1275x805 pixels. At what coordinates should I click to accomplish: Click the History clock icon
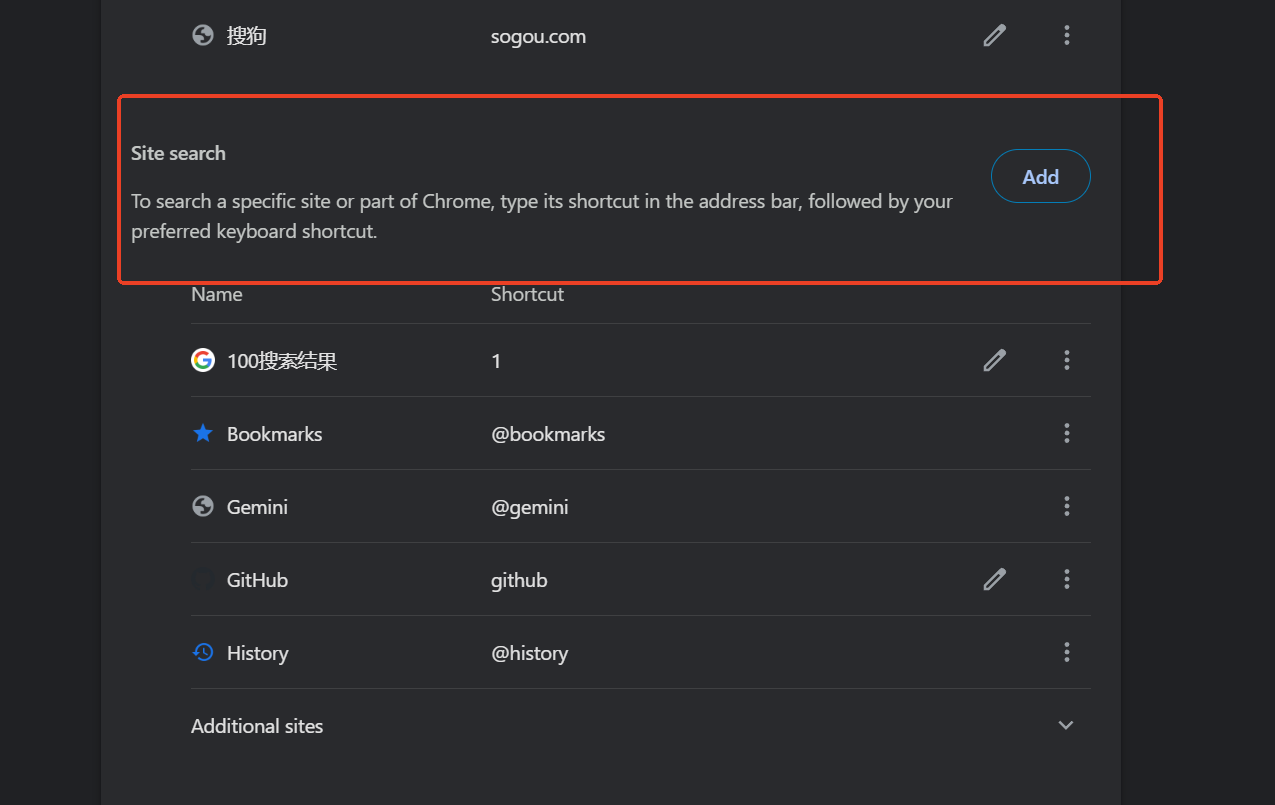[203, 652]
